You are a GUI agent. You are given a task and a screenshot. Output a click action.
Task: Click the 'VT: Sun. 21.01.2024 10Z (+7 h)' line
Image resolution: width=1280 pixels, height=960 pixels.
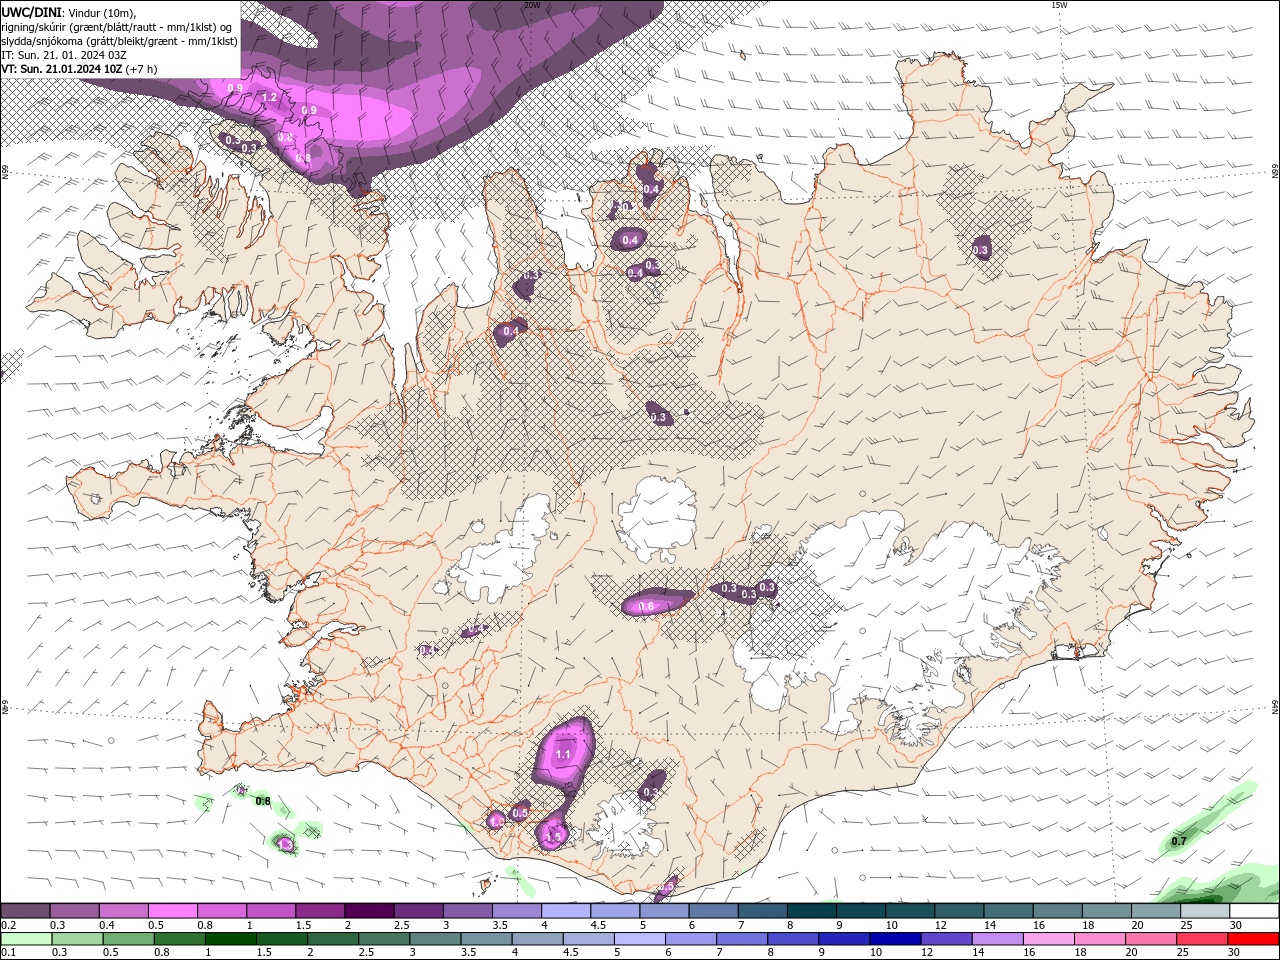[x=79, y=69]
